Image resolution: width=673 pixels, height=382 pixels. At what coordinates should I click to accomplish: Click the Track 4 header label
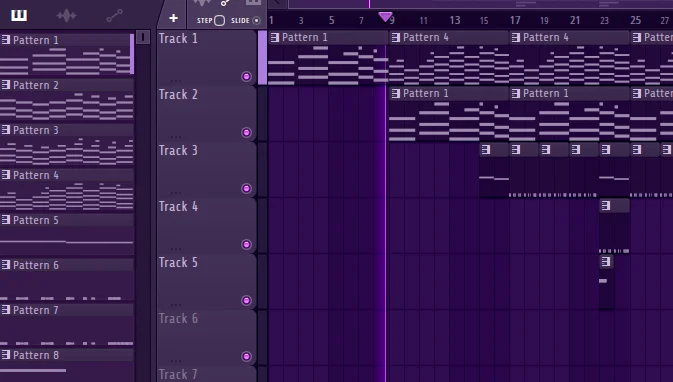[x=178, y=206]
